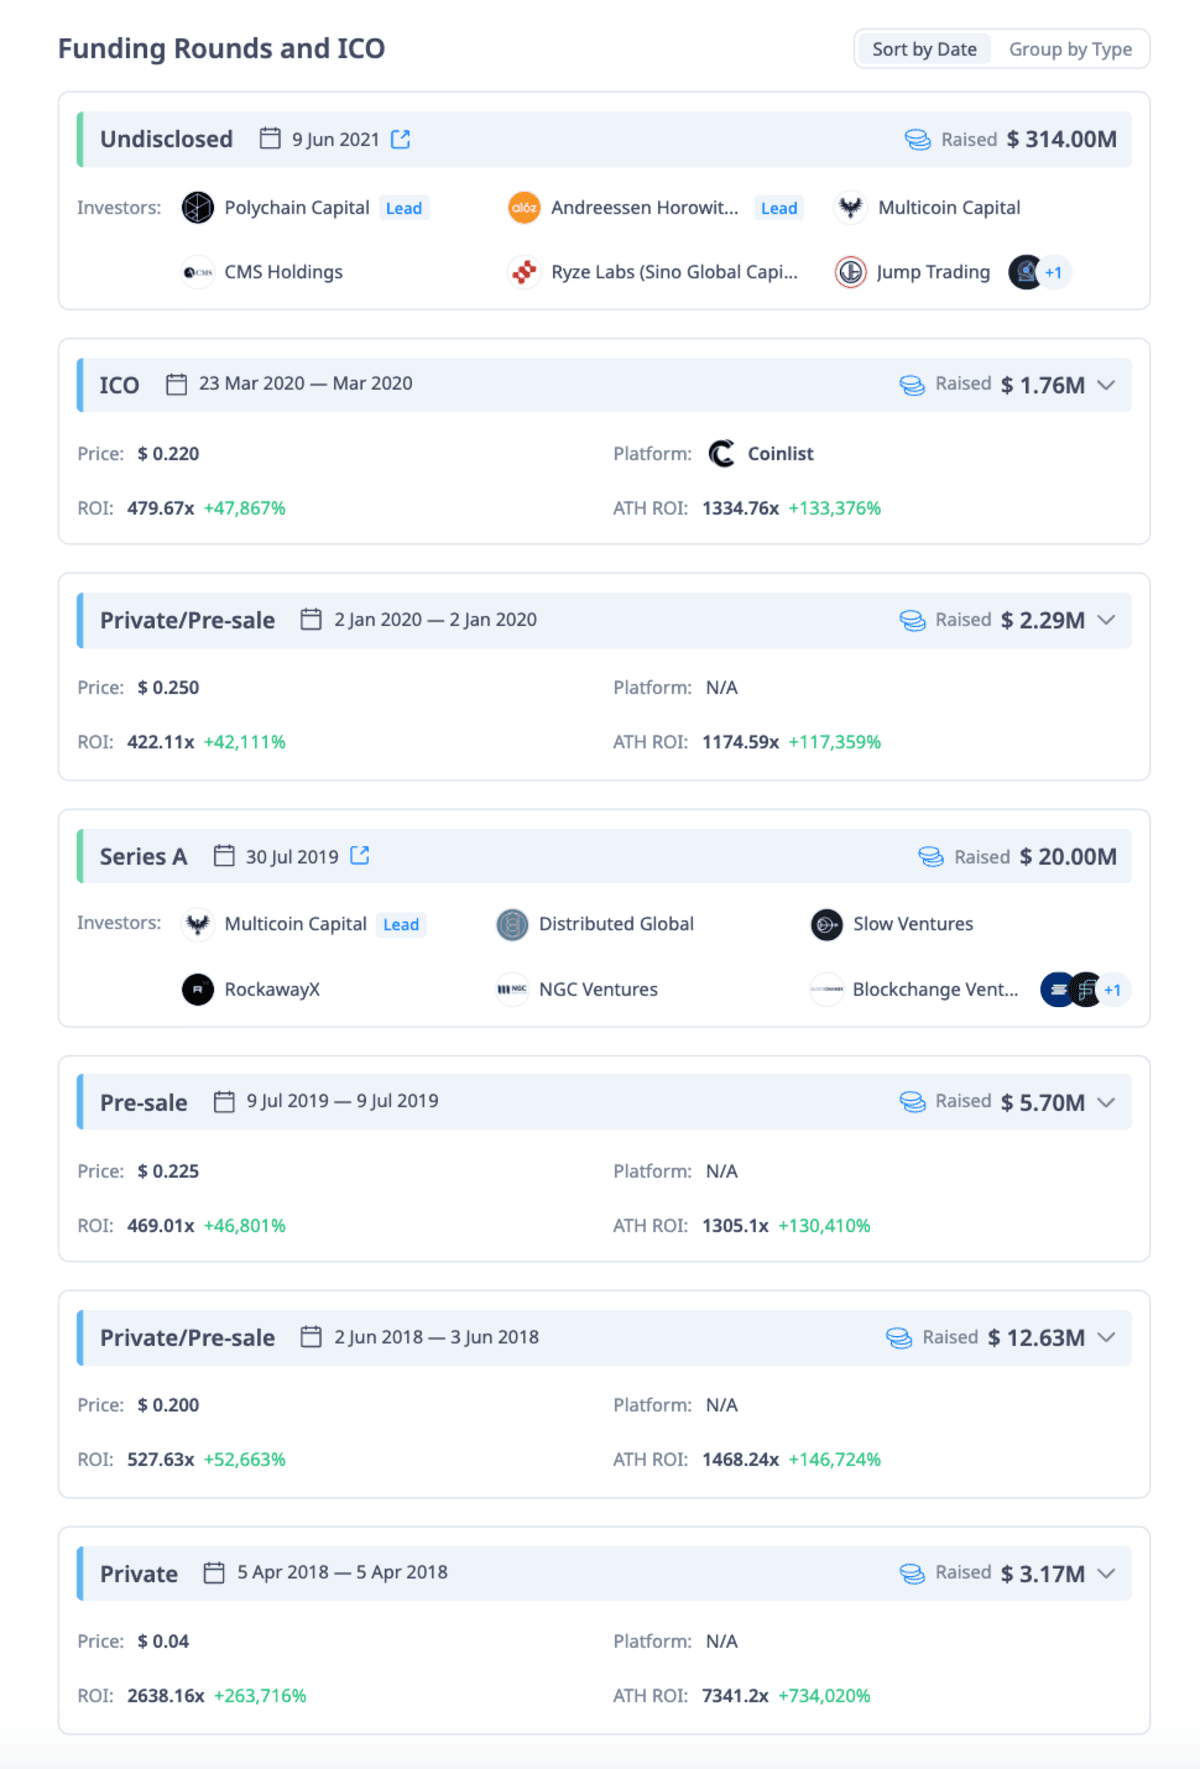
Task: Switch to Sort by Date view
Action: (924, 49)
